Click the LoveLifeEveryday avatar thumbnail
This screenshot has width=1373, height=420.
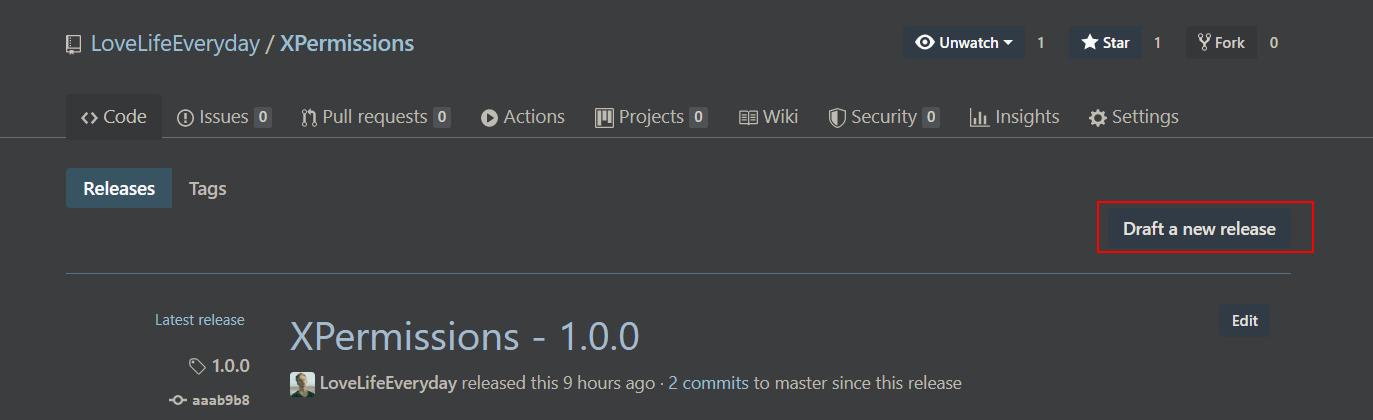(x=302, y=384)
